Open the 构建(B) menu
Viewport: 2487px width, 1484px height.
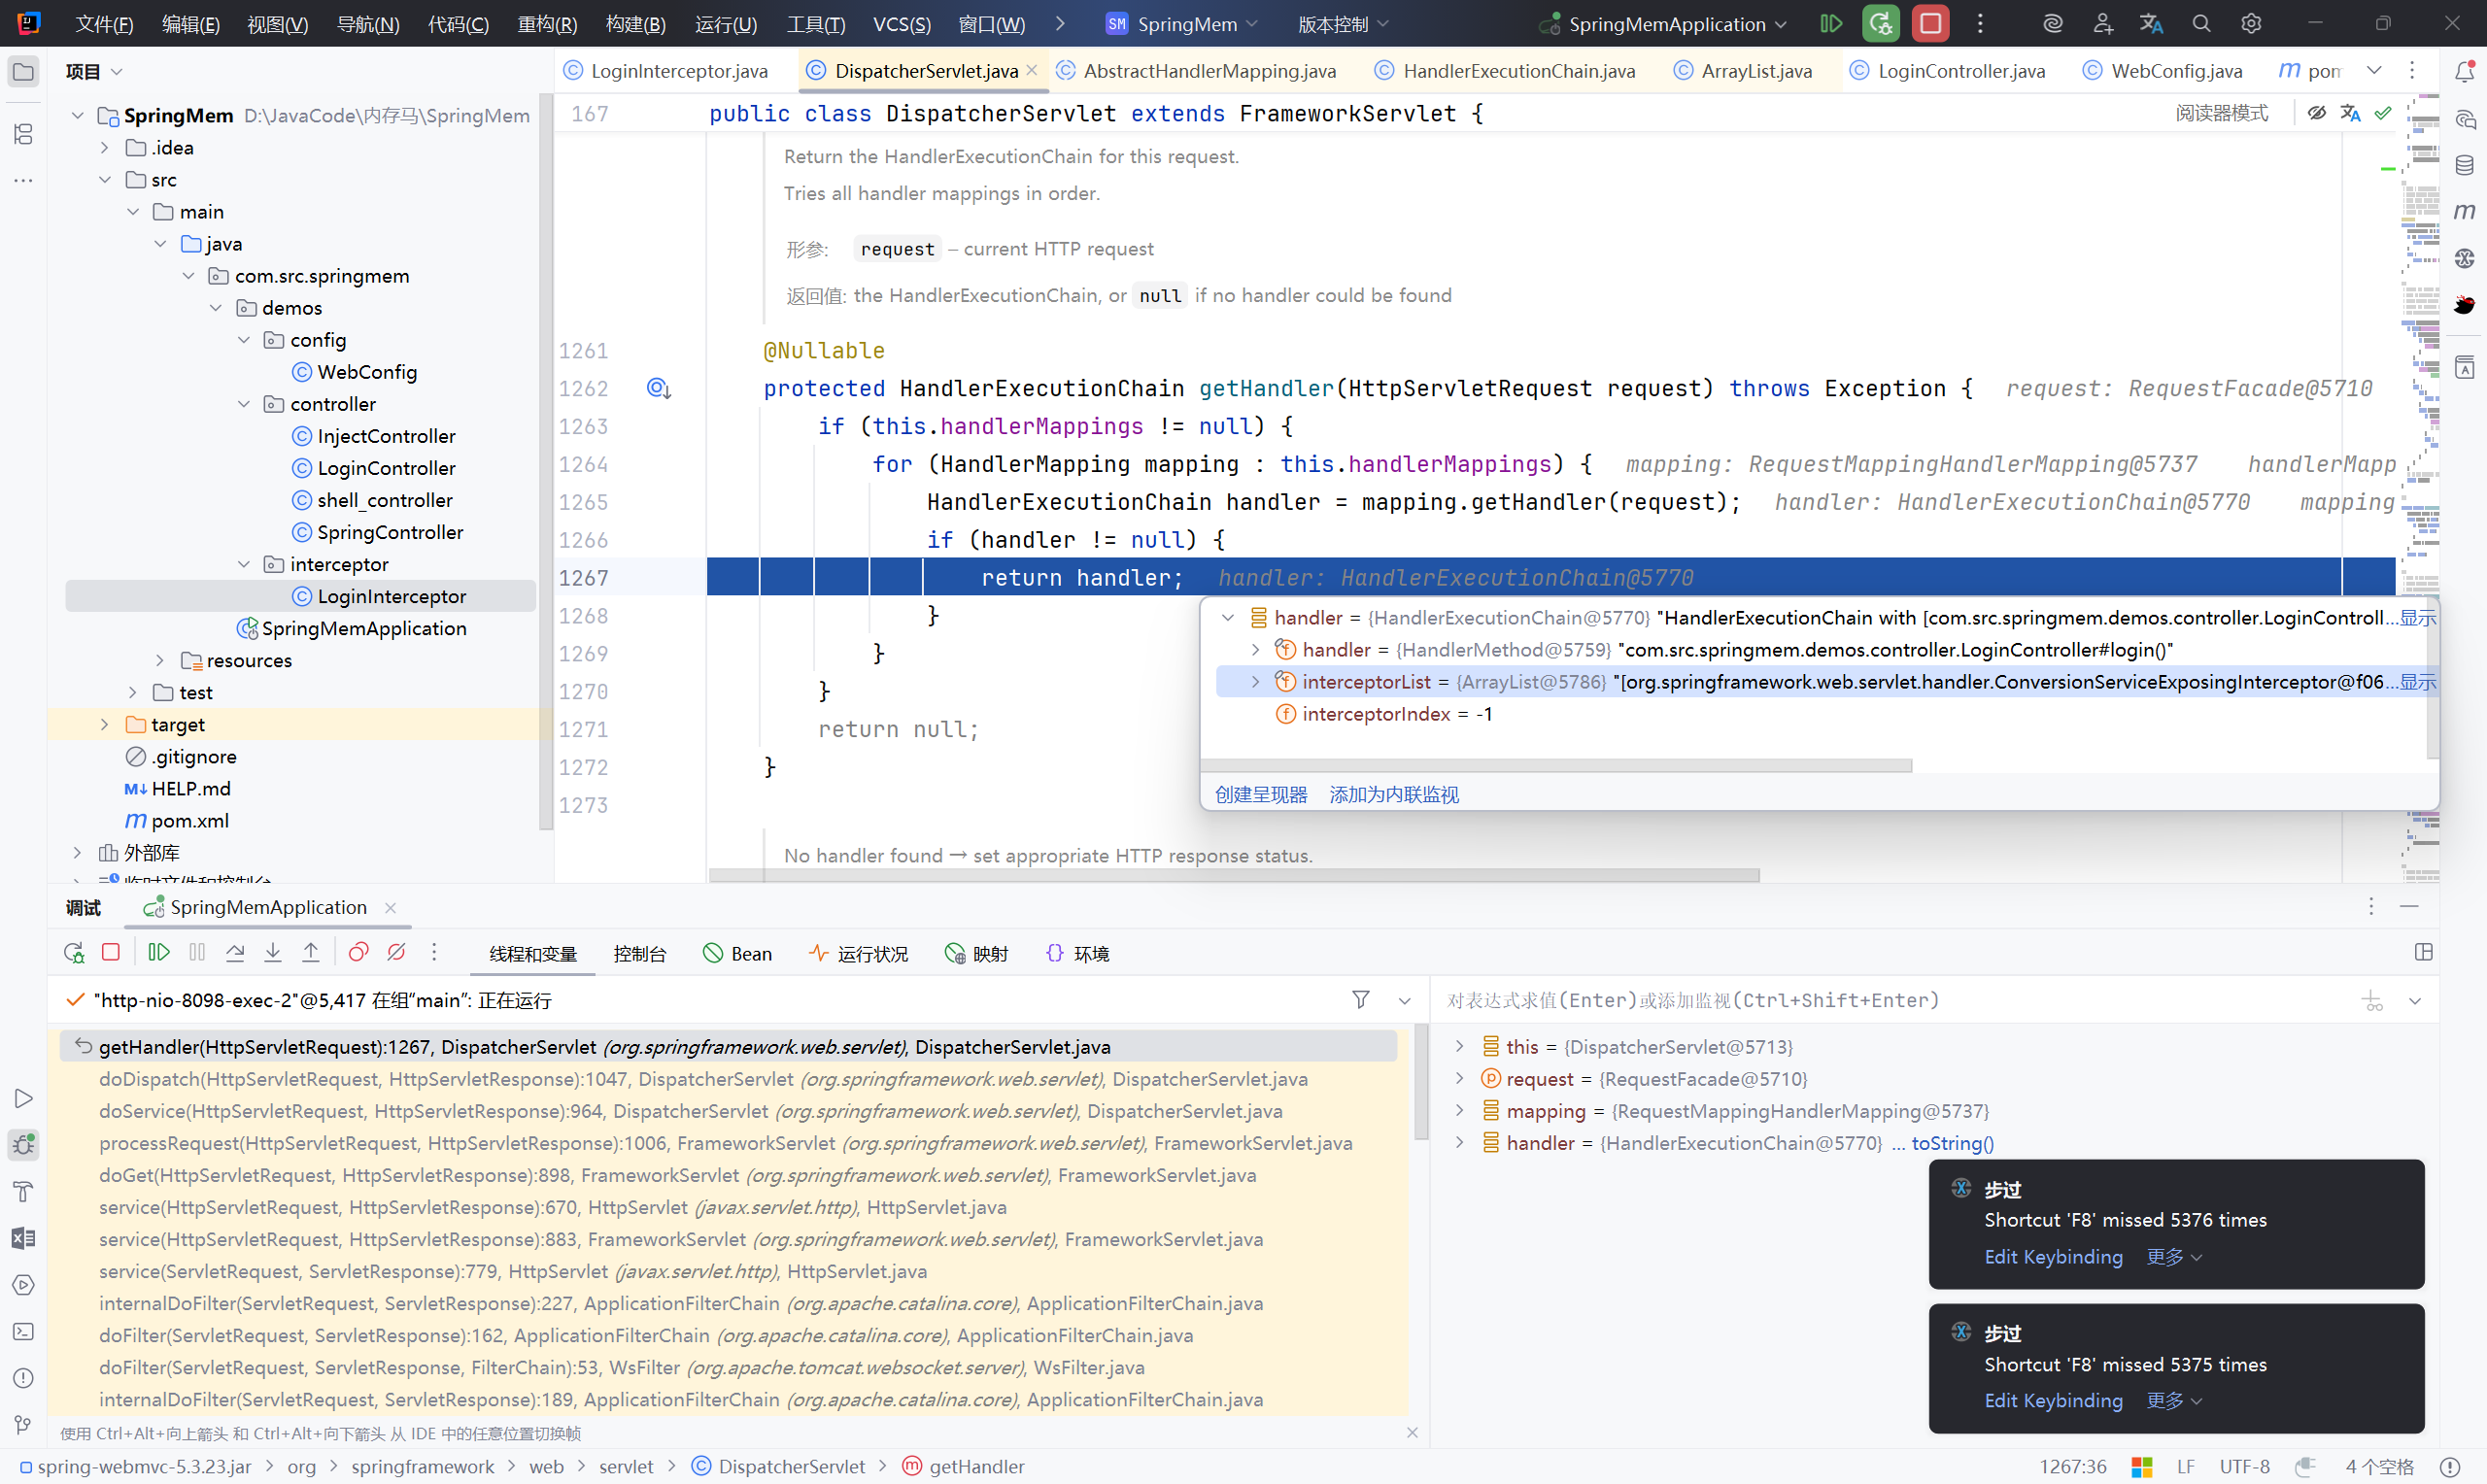(x=635, y=24)
